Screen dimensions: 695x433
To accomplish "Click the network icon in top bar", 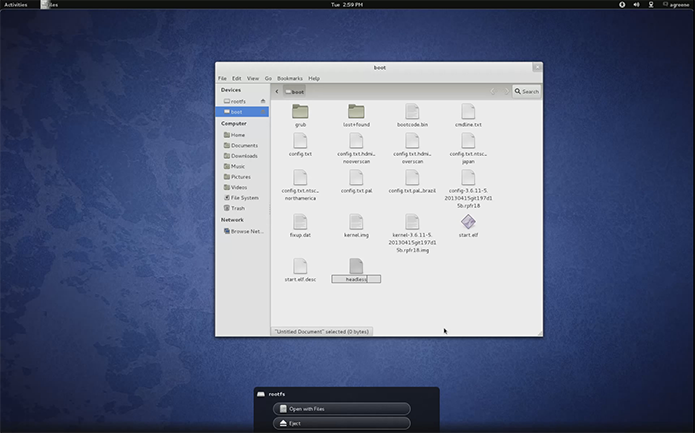I will pyautogui.click(x=651, y=4).
